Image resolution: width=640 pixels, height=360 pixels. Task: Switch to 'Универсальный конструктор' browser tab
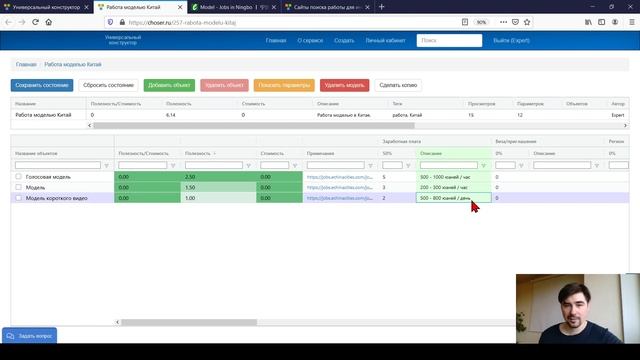coord(46,7)
